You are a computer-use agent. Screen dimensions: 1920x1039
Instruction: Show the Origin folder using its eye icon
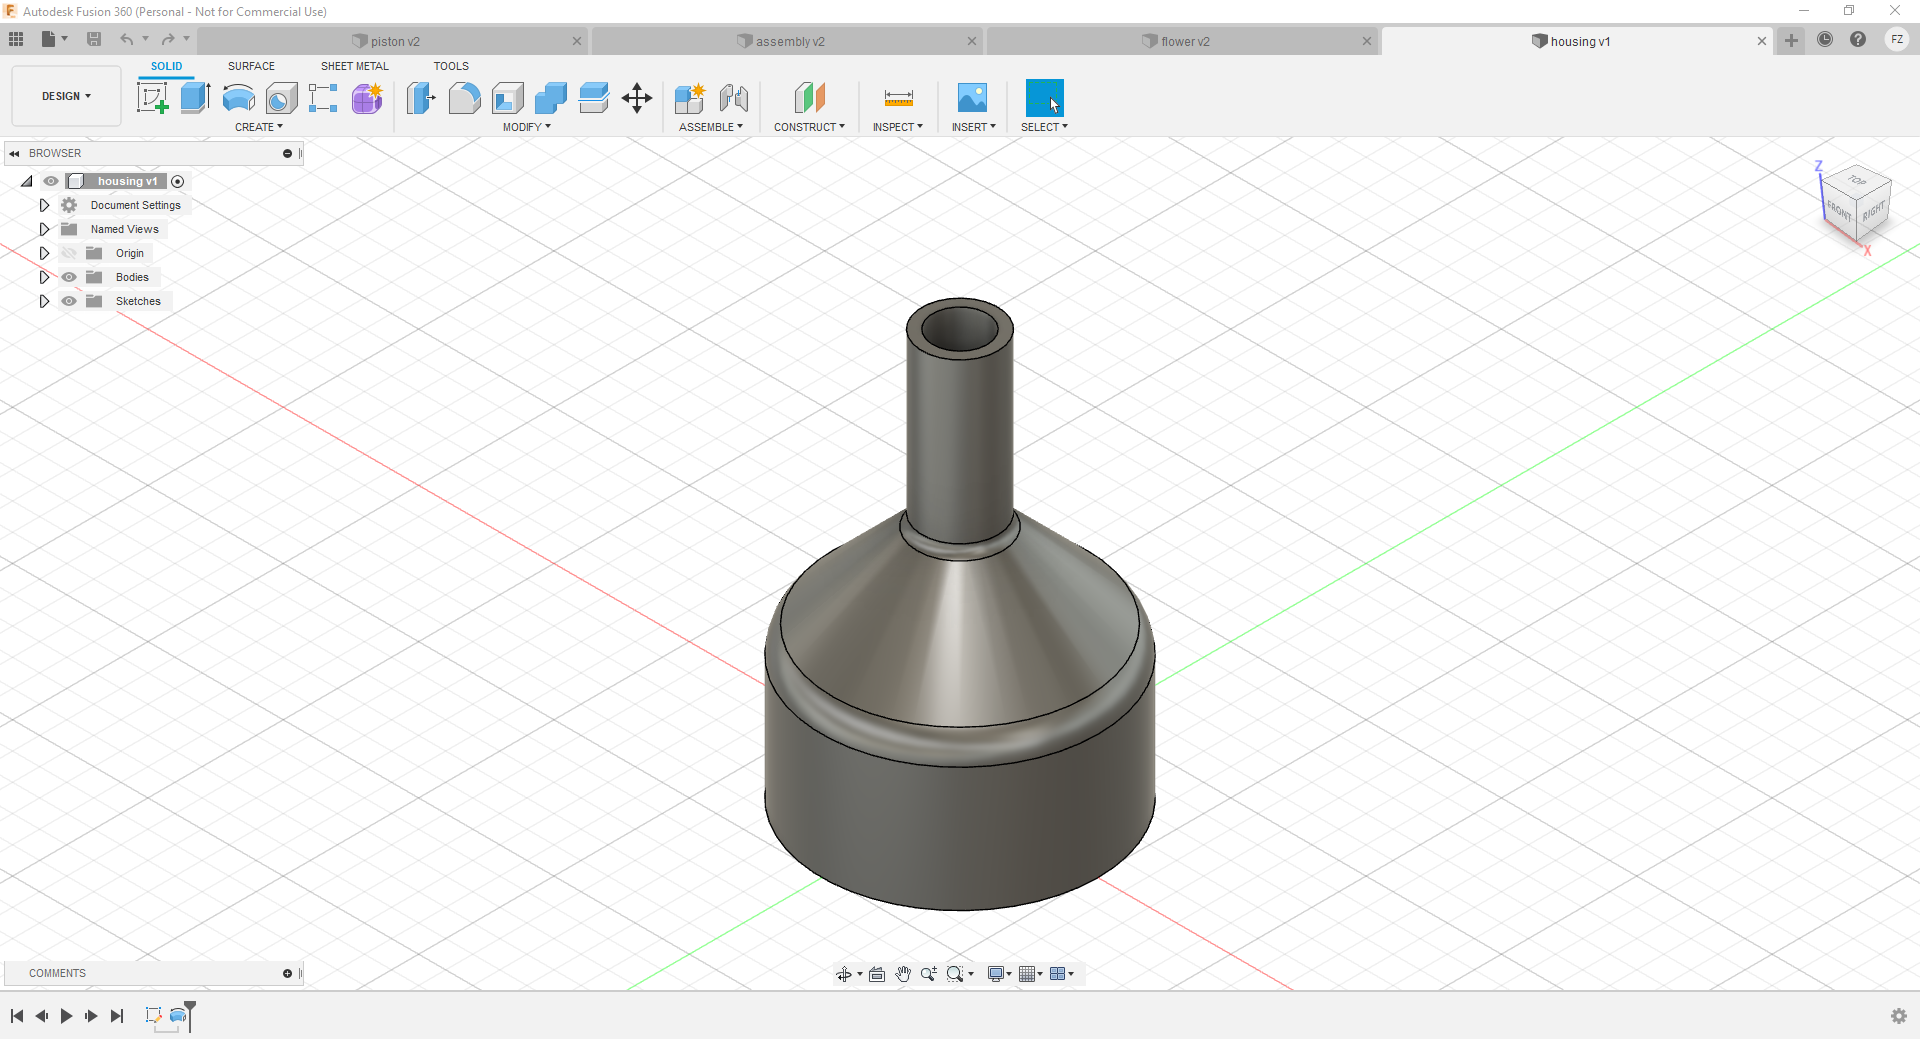click(x=69, y=253)
